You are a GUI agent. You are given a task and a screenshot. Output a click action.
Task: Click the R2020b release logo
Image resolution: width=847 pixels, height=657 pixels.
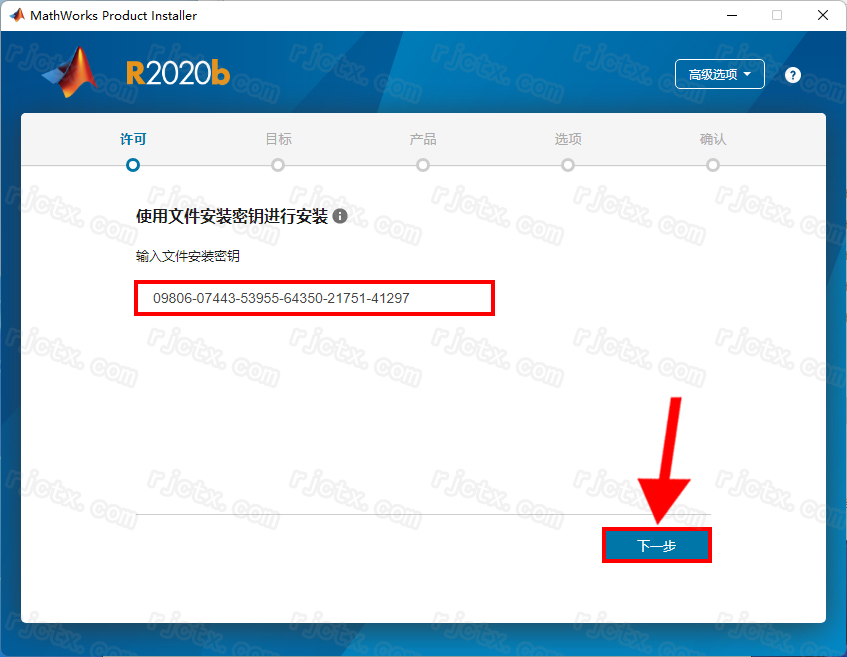click(177, 74)
